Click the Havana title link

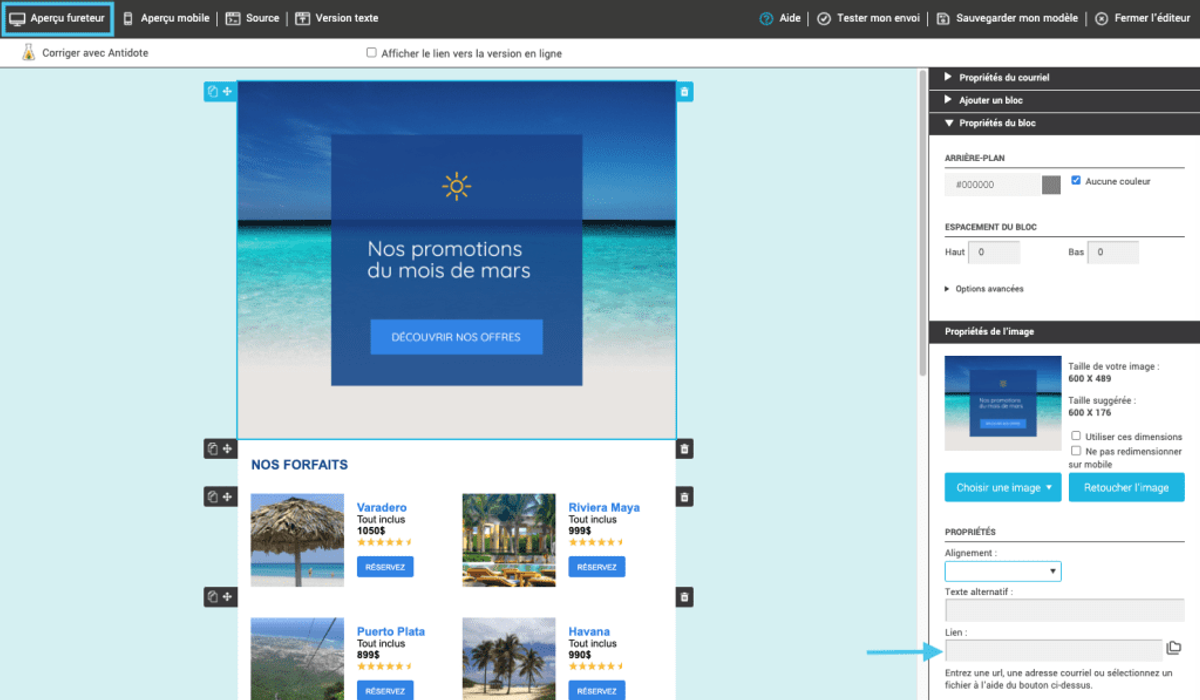coord(589,631)
